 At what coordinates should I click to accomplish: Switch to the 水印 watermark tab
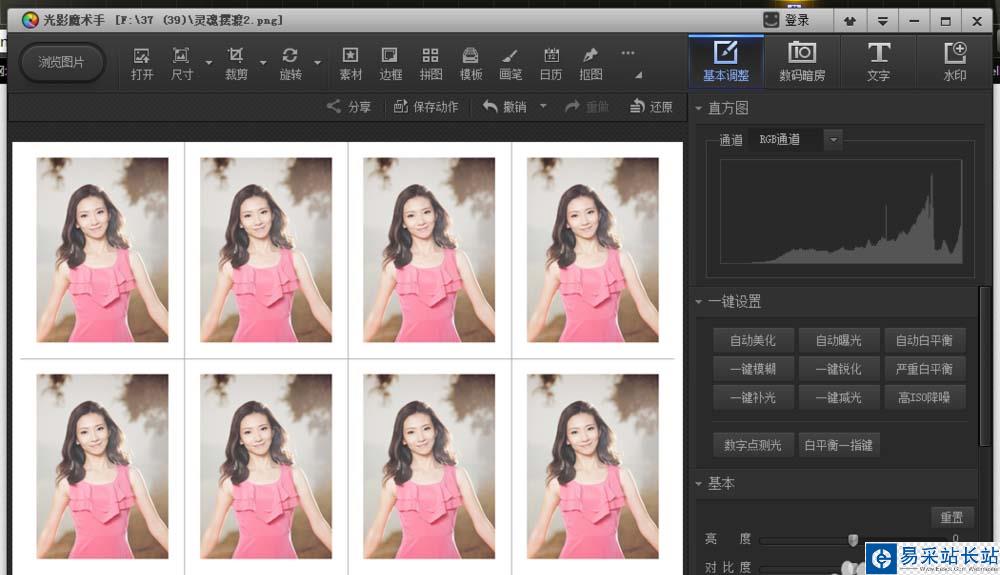tap(955, 62)
